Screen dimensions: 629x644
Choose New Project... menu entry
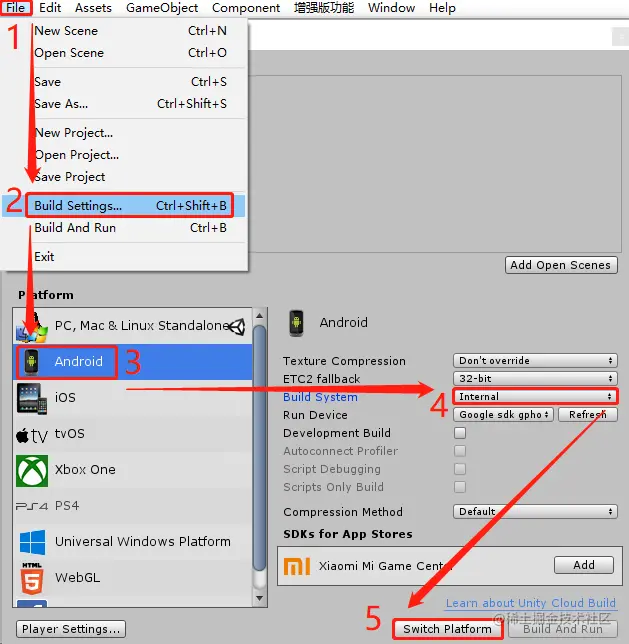[124, 133]
